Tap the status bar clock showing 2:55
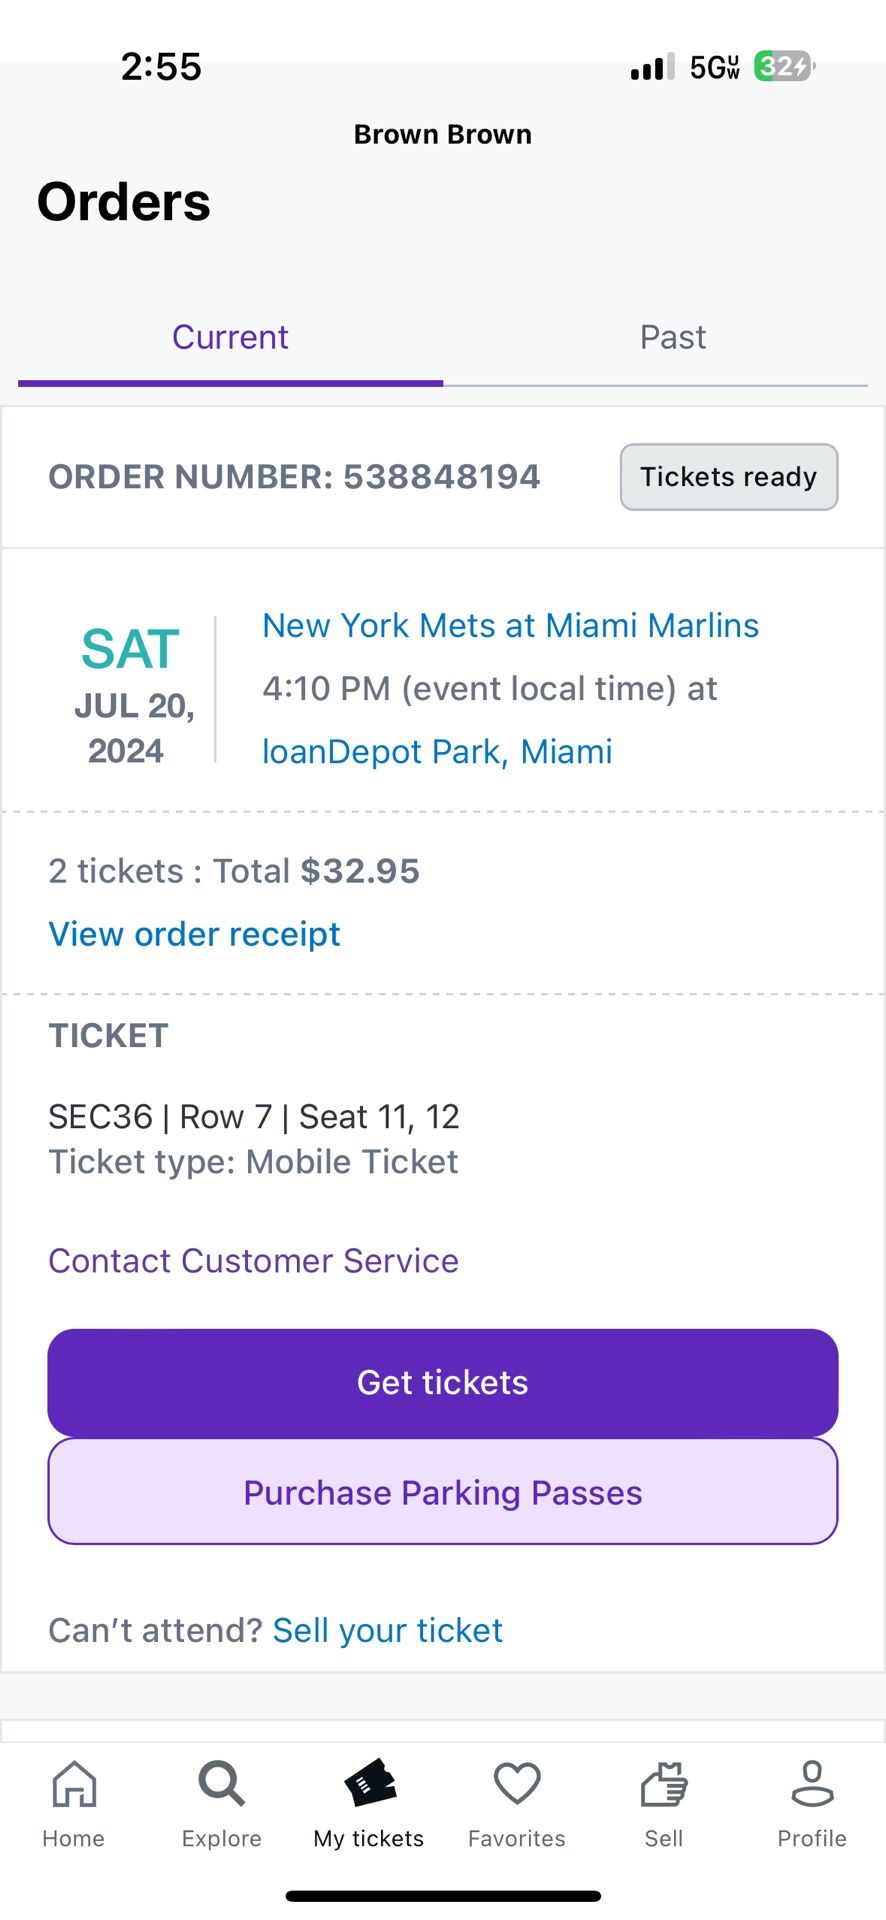This screenshot has width=886, height=1920. 161,67
